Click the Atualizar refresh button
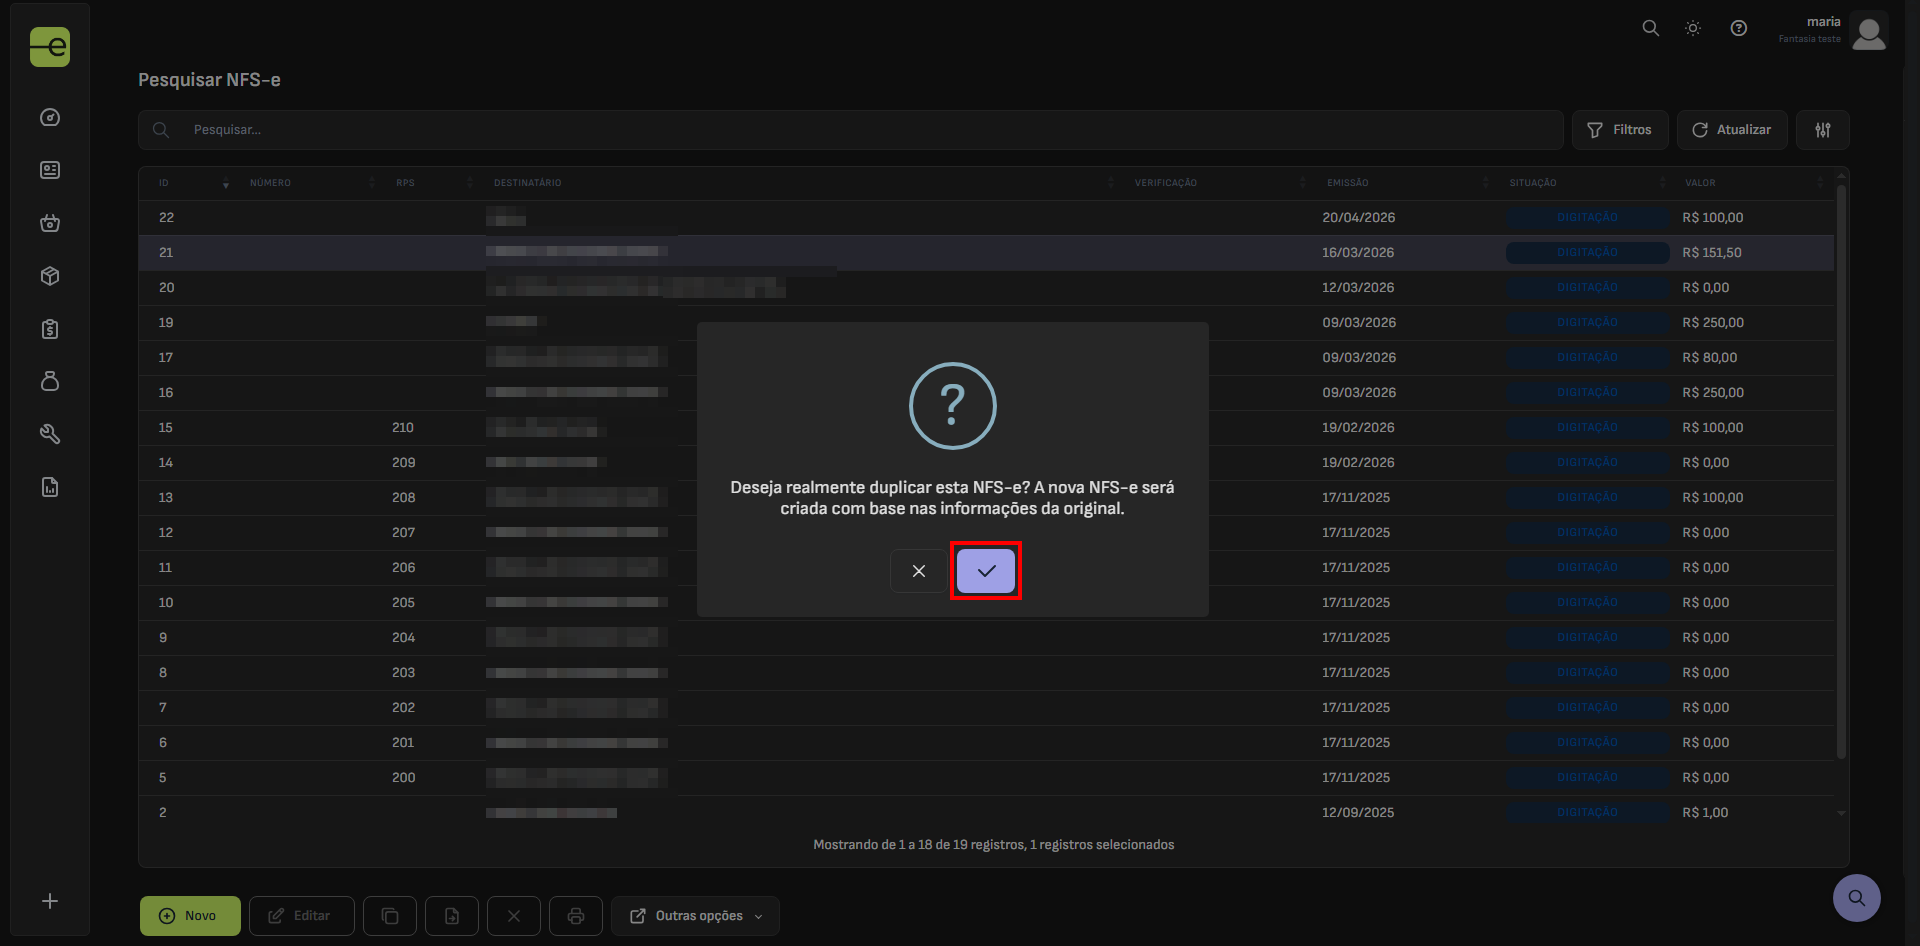 tap(1732, 130)
